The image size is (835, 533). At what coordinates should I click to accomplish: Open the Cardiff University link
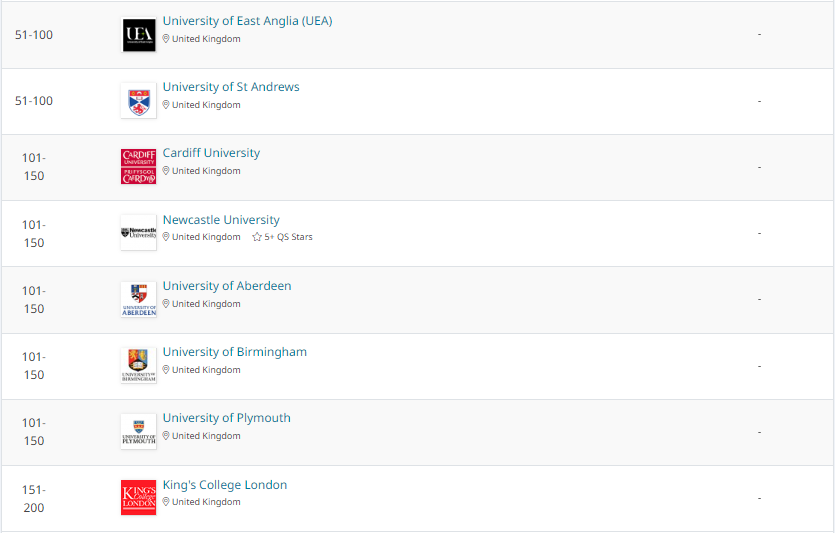tap(211, 153)
